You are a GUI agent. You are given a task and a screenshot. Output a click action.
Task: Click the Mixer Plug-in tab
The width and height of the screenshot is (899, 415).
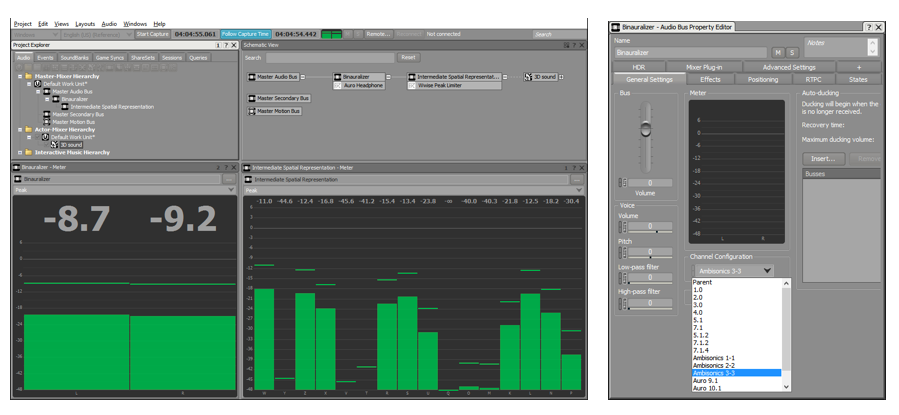(x=705, y=67)
